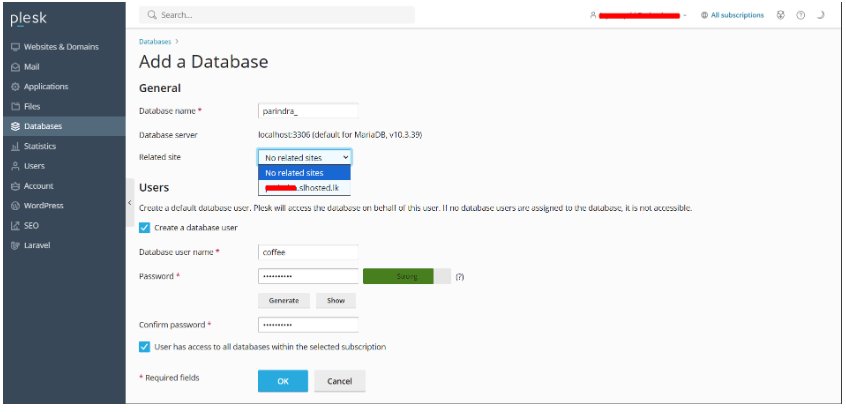Toggle the dark mode moon icon
This screenshot has height=412, width=846.
click(x=820, y=16)
